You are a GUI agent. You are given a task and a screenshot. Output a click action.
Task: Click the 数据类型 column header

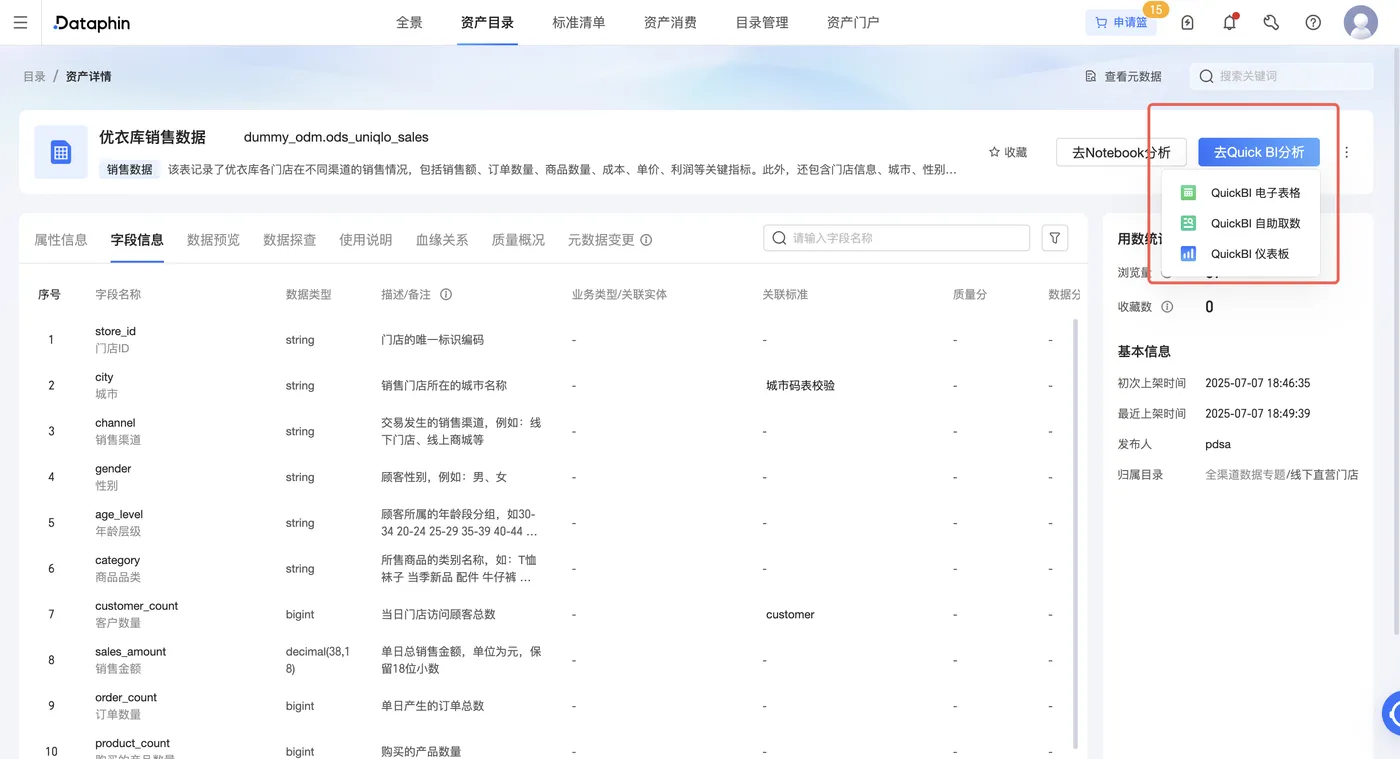coord(308,295)
